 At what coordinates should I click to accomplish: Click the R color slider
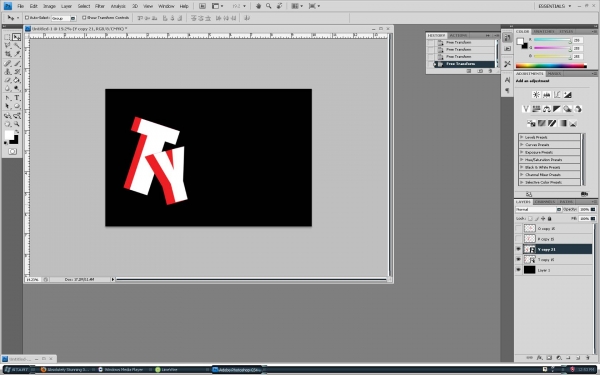[x=551, y=40]
